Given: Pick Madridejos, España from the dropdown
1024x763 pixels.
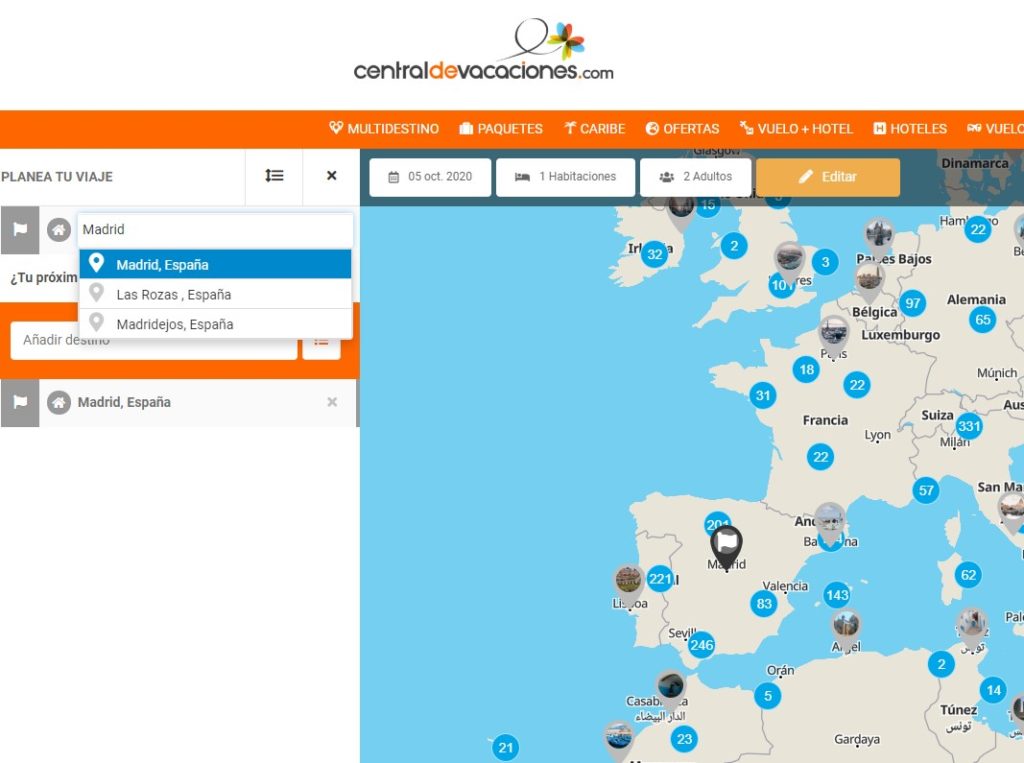Looking at the screenshot, I should [x=215, y=324].
